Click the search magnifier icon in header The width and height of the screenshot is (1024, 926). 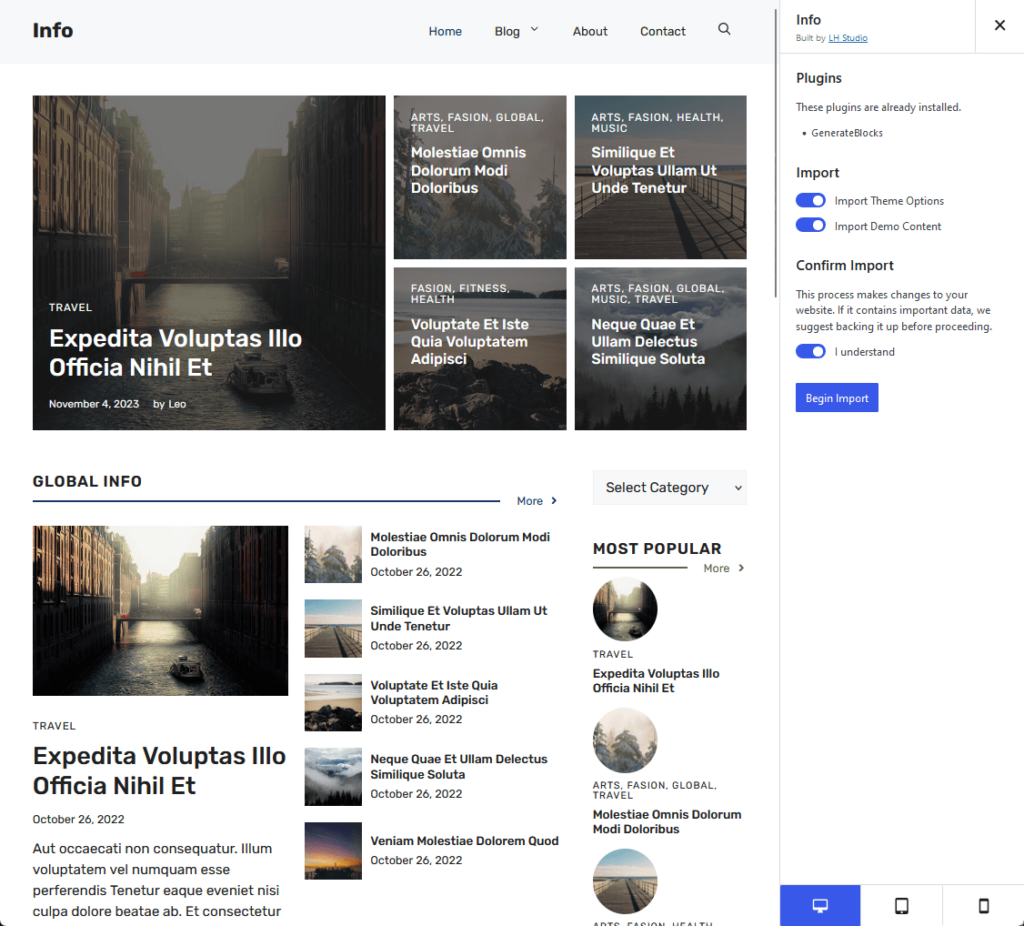(x=724, y=29)
